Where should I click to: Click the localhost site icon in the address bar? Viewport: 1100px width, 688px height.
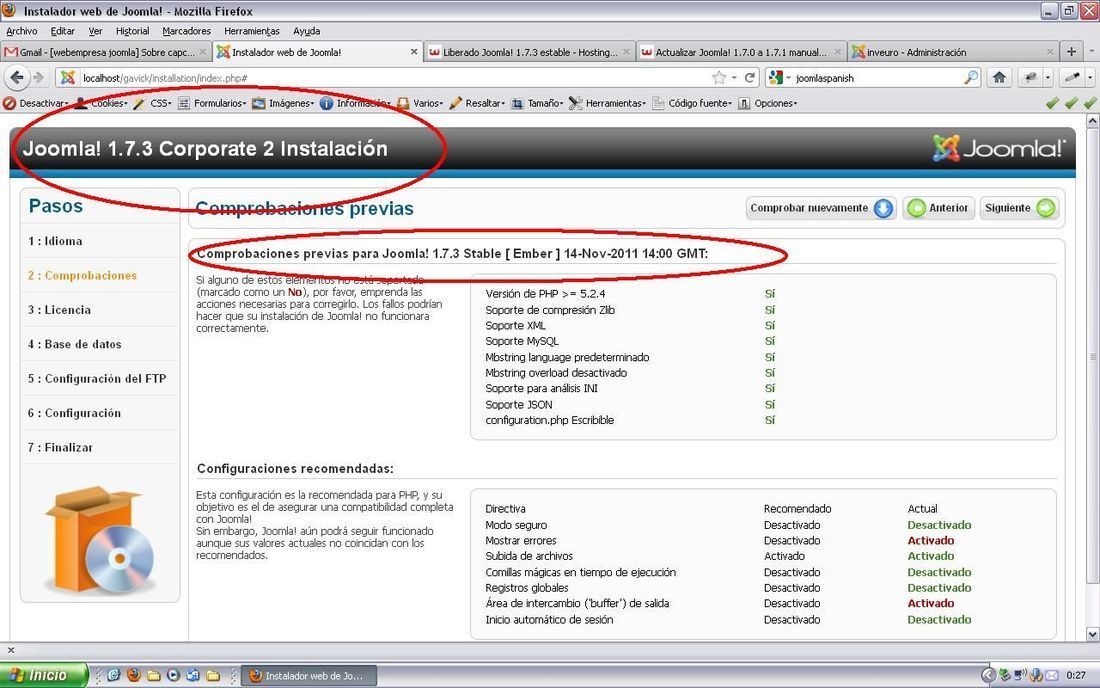point(68,77)
